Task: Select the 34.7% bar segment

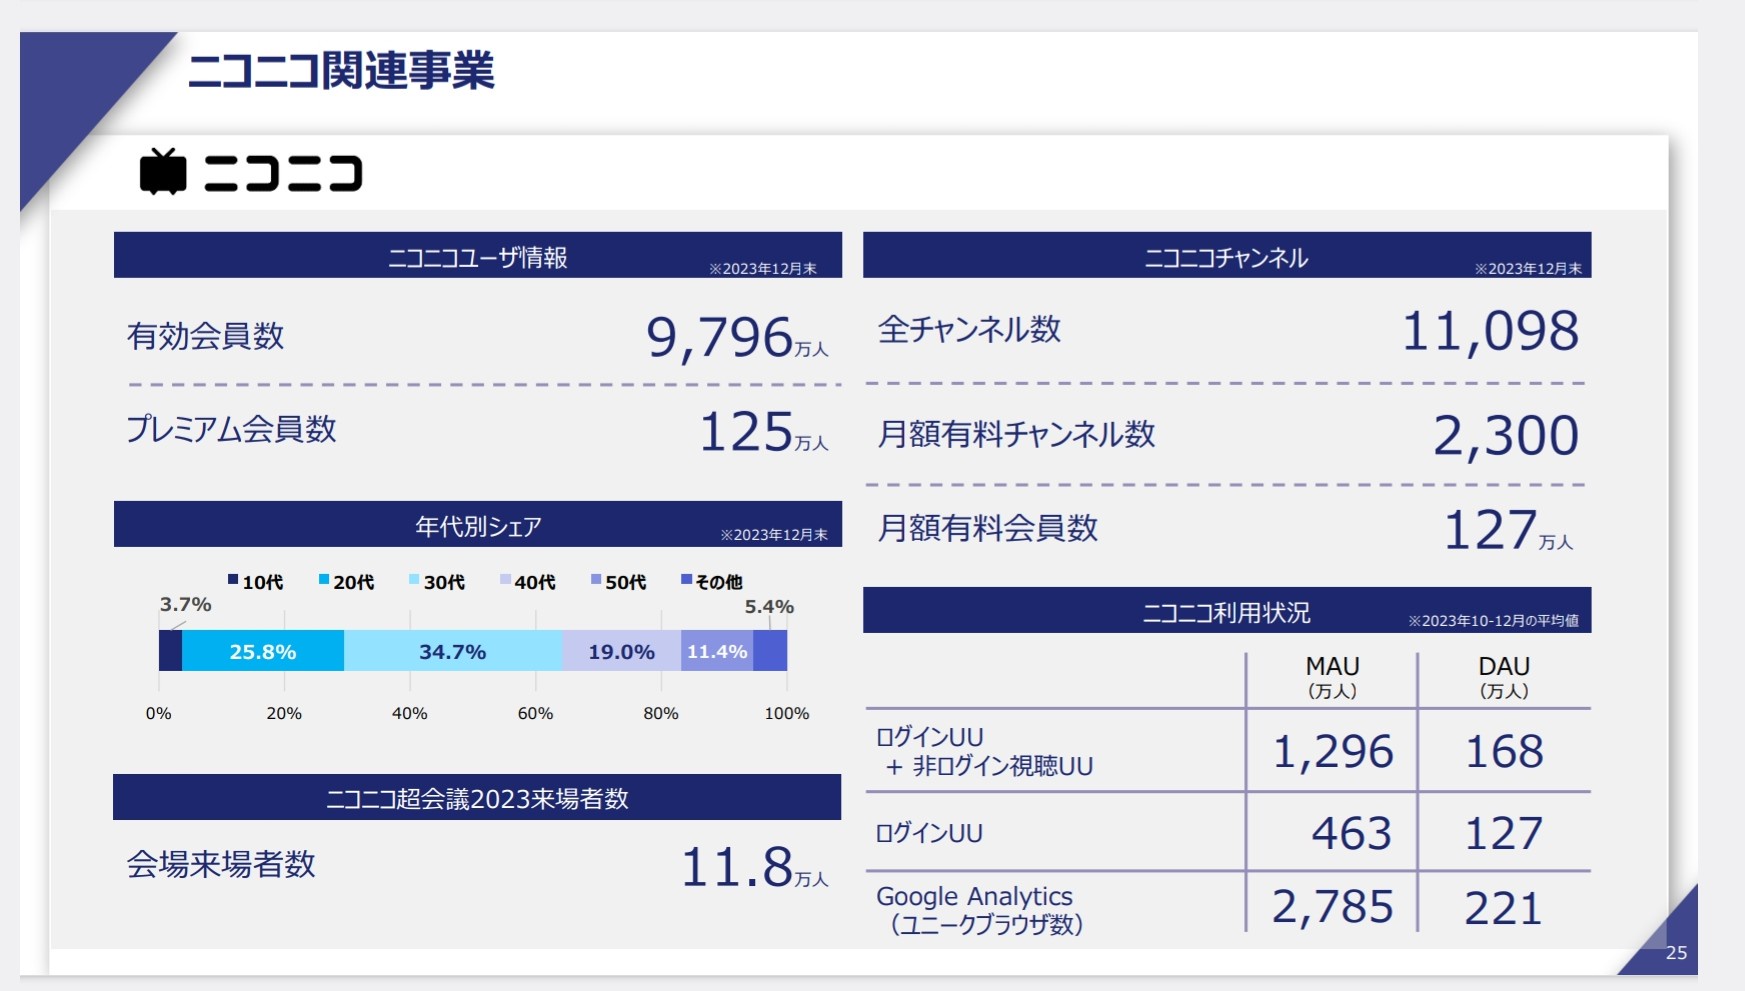Action: click(453, 651)
